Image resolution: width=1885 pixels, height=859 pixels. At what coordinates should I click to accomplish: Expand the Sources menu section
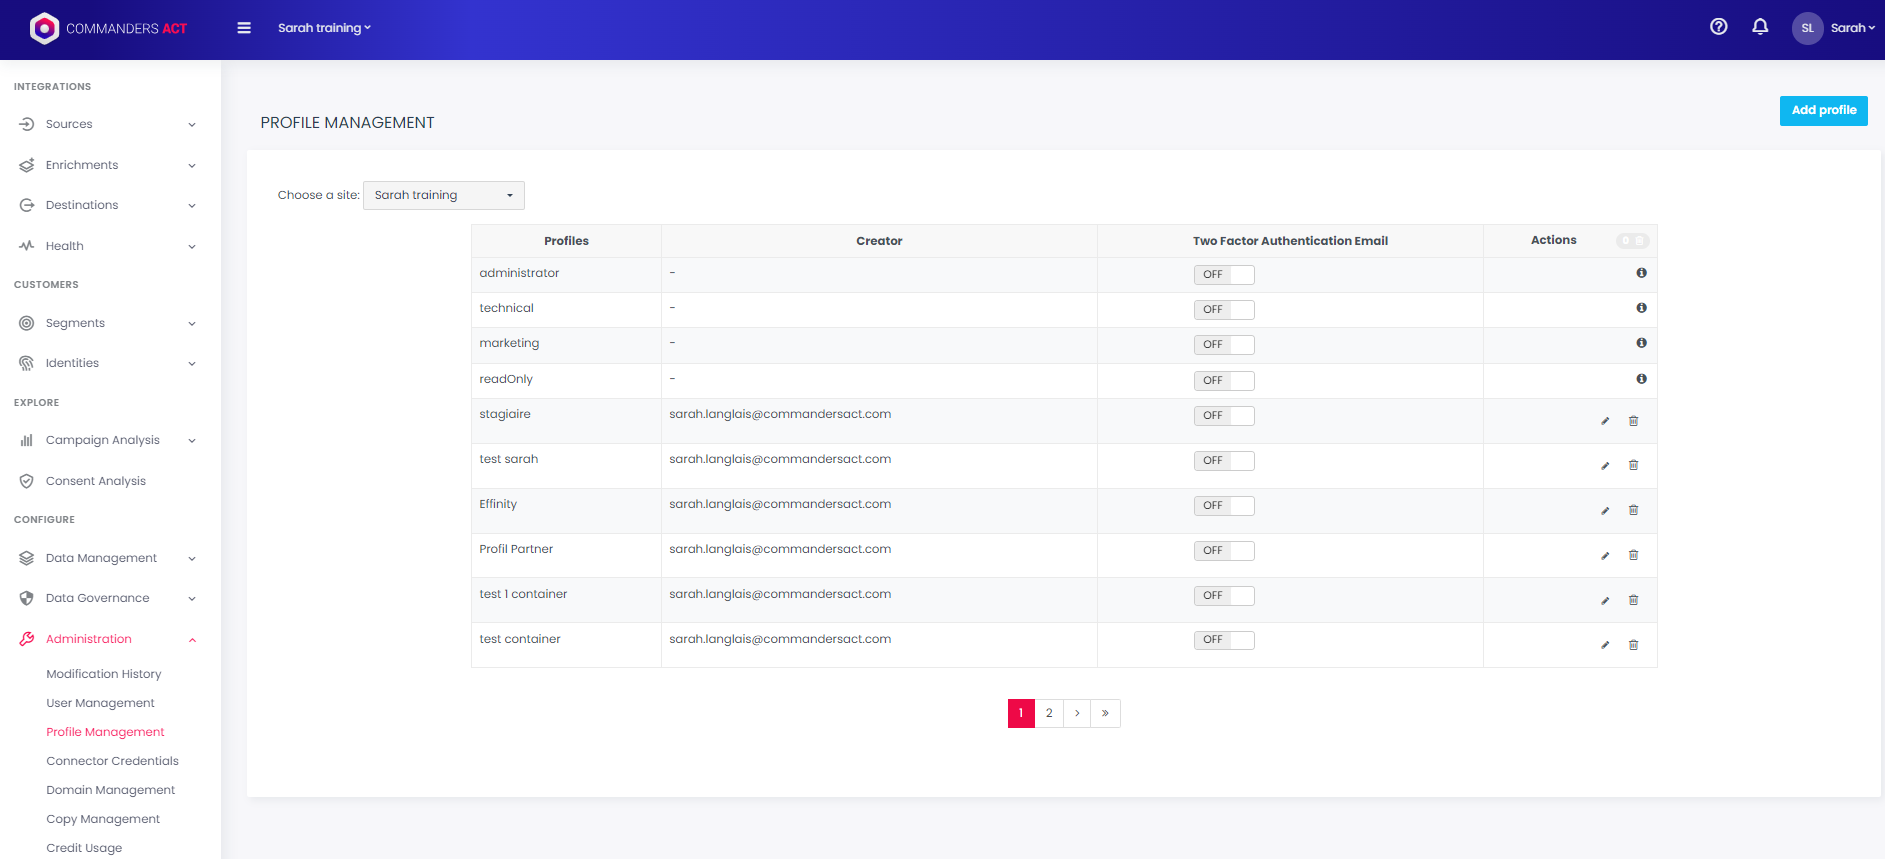(108, 124)
